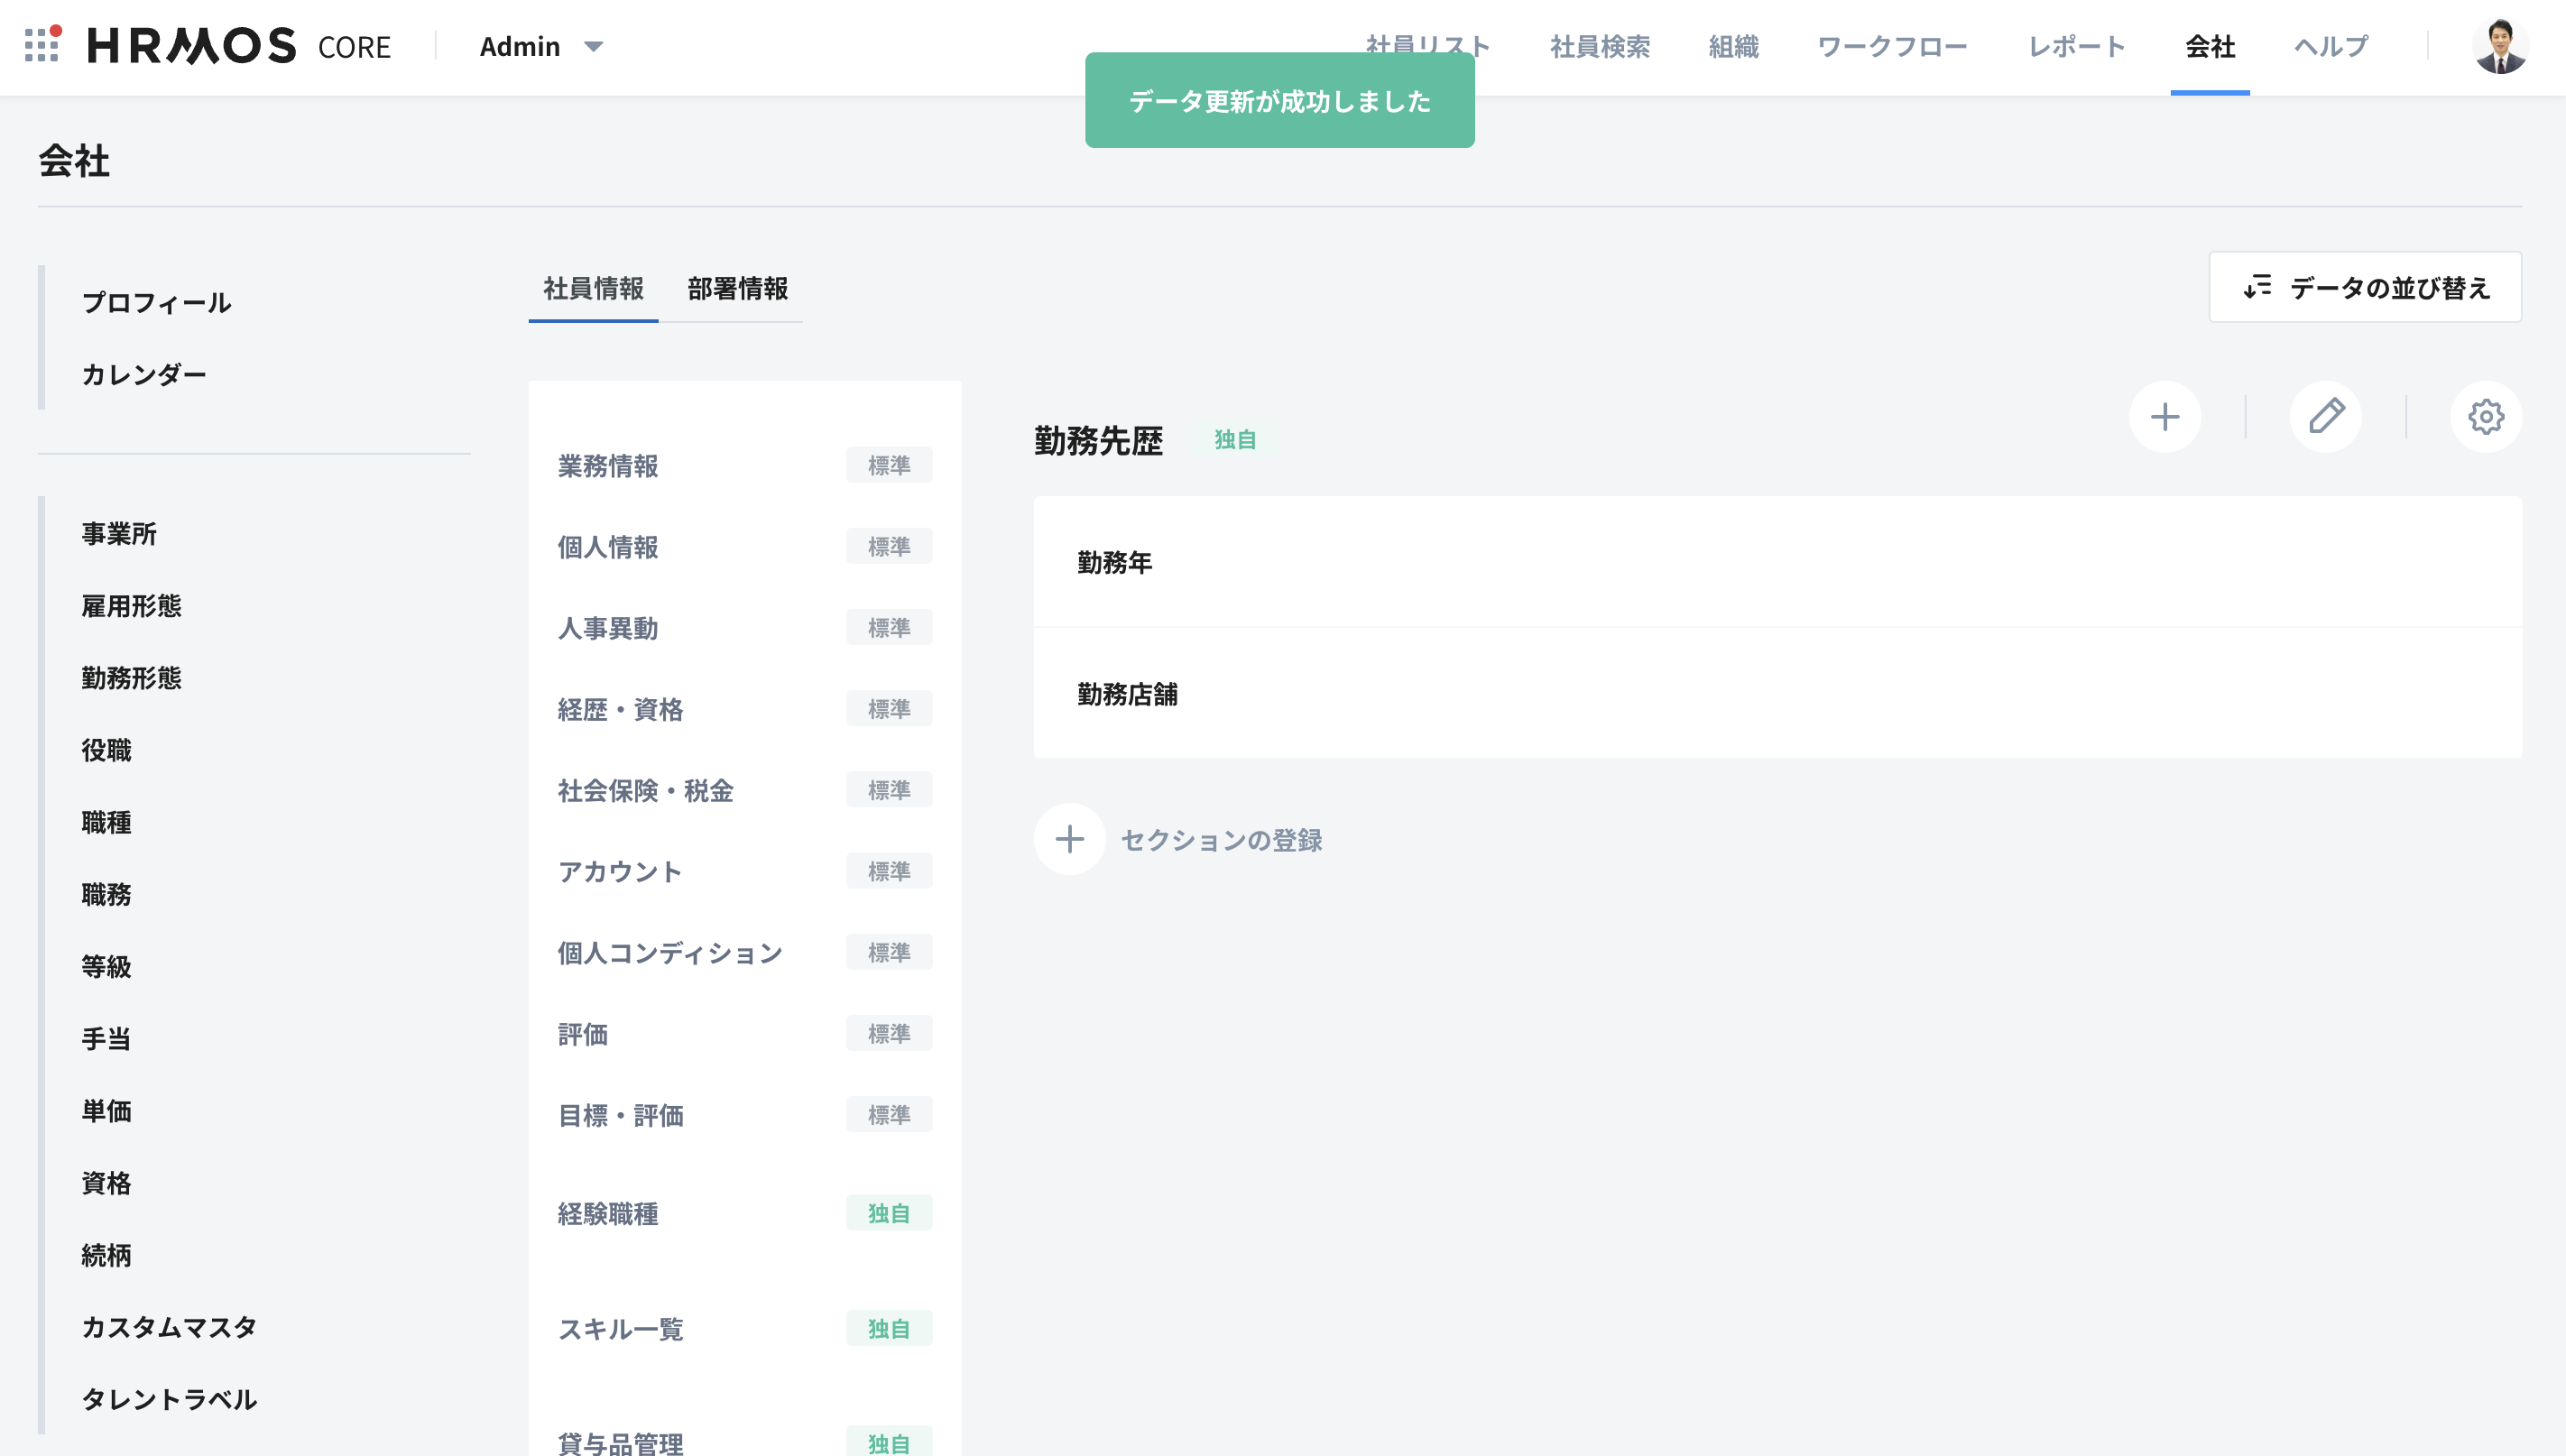Open 雇用形態 in the left sidebar
Screen dimensions: 2566x1456
tap(131, 605)
